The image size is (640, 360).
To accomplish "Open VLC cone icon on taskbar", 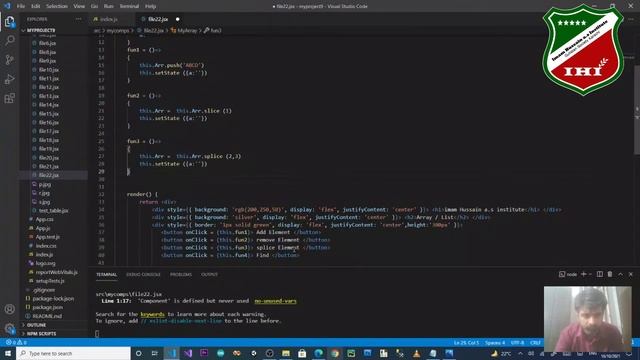I will click(x=416, y=353).
